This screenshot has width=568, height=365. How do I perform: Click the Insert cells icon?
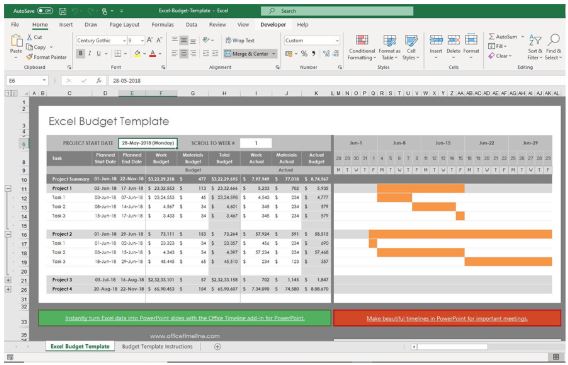point(436,40)
